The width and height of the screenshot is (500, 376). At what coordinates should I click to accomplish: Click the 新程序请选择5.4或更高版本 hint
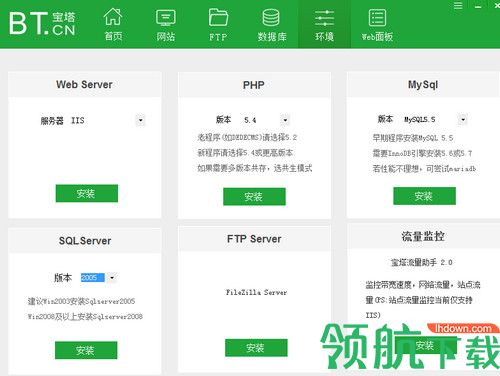(x=245, y=153)
